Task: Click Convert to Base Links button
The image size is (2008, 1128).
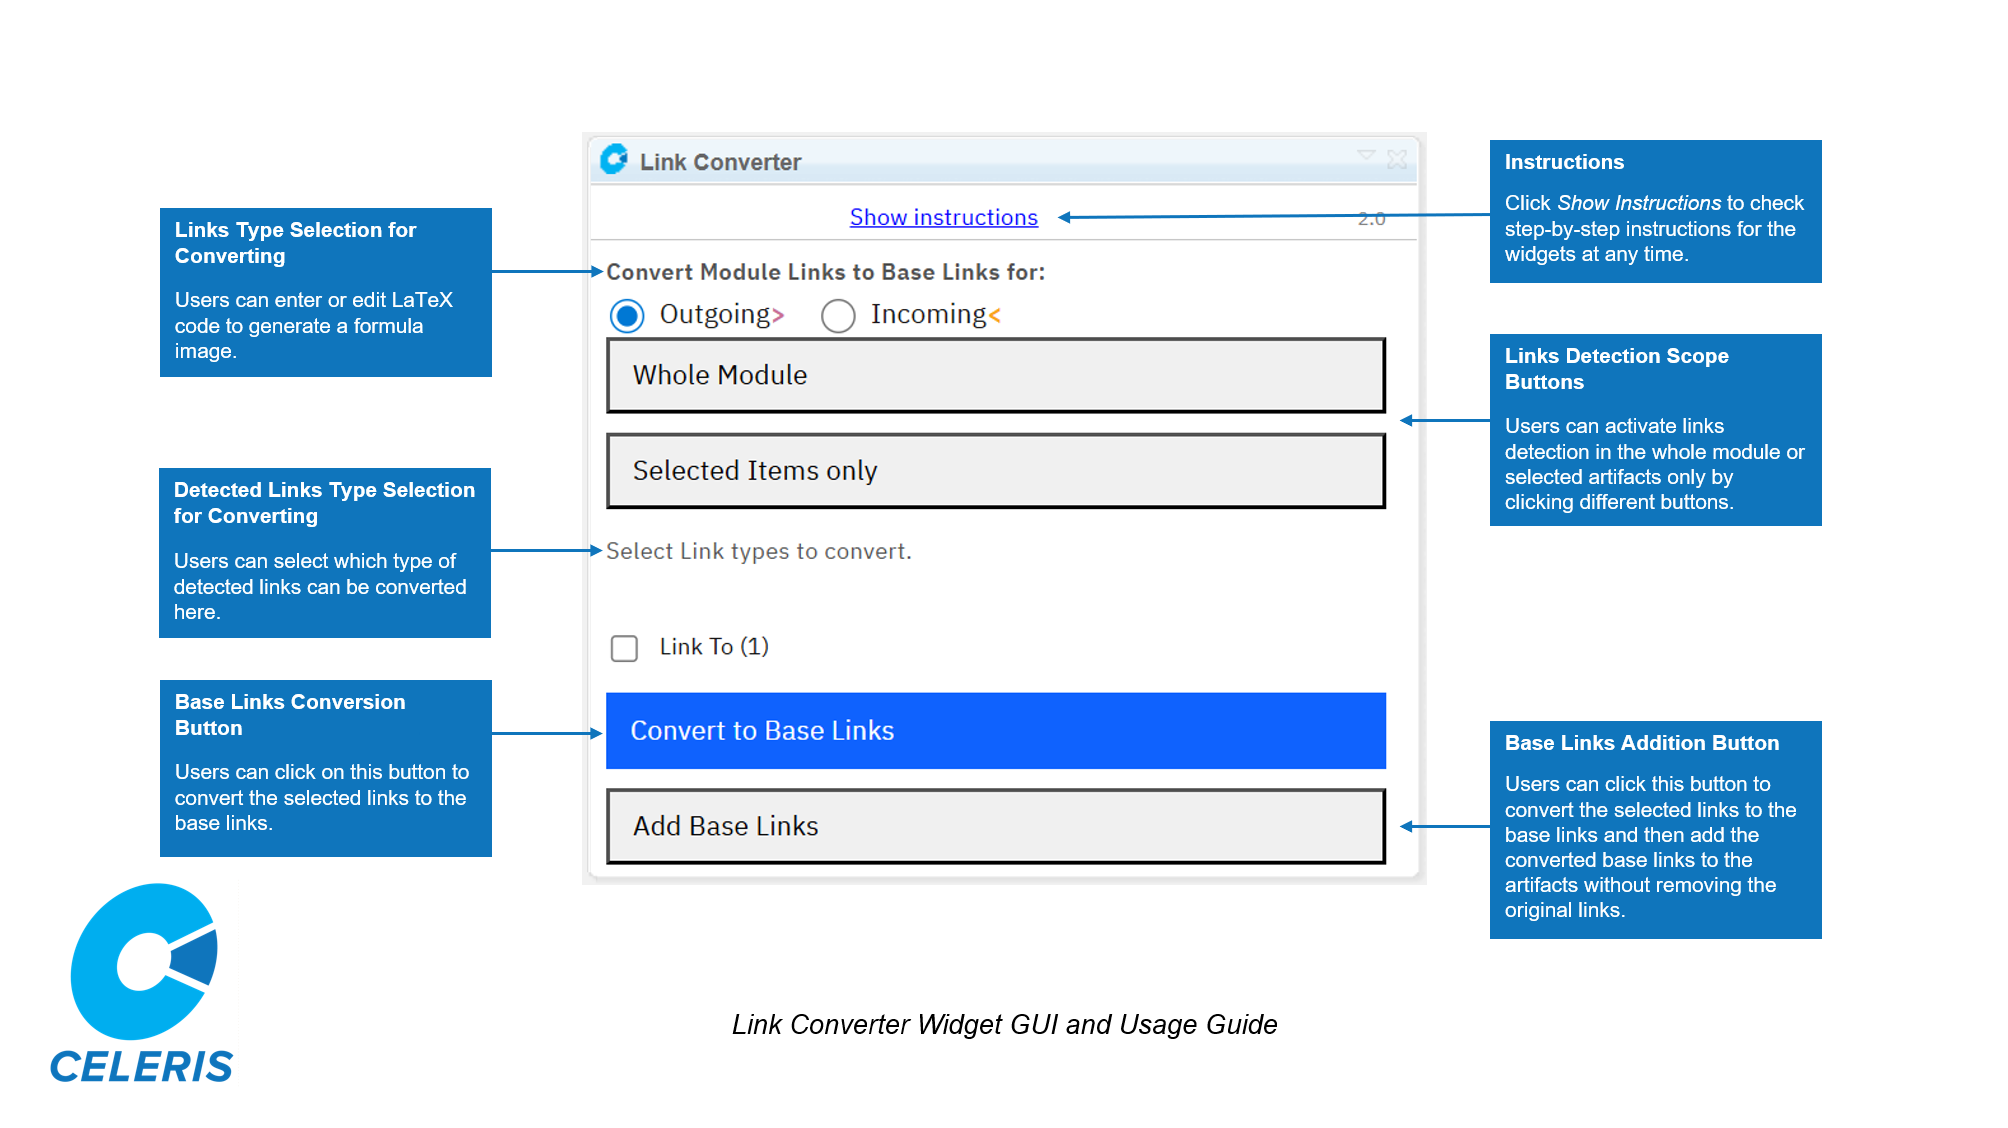Action: [995, 731]
